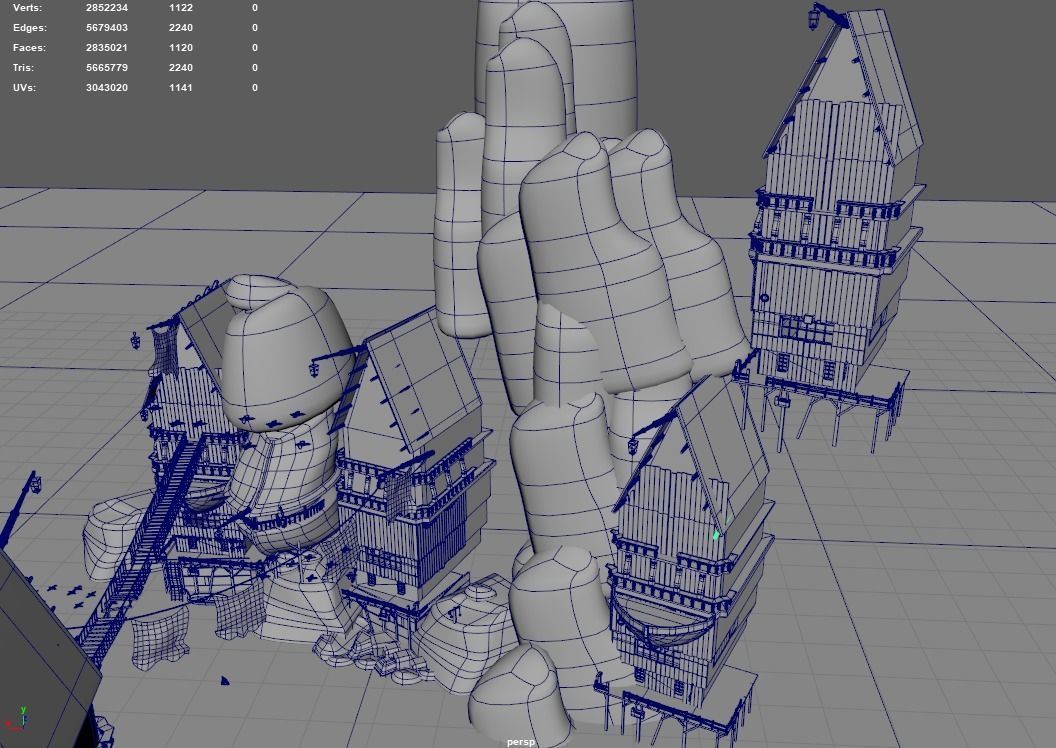Click the persp camera label
The width and height of the screenshot is (1056, 748).
(521, 742)
